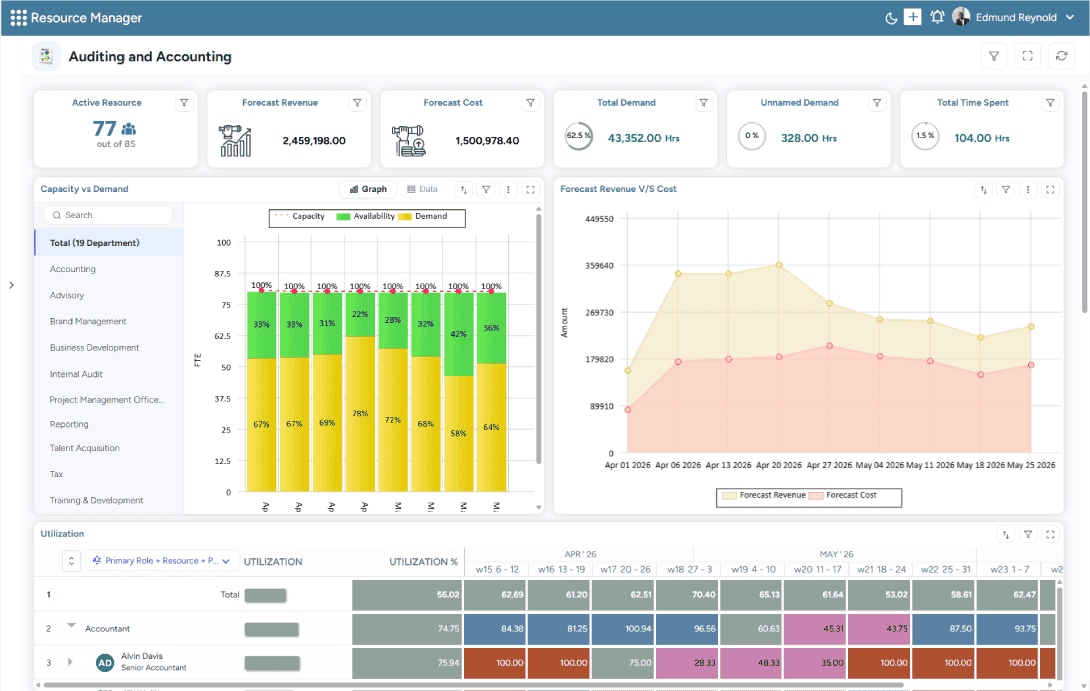The image size is (1090, 691).
Task: Maximize the Utilization widget
Action: (1050, 535)
